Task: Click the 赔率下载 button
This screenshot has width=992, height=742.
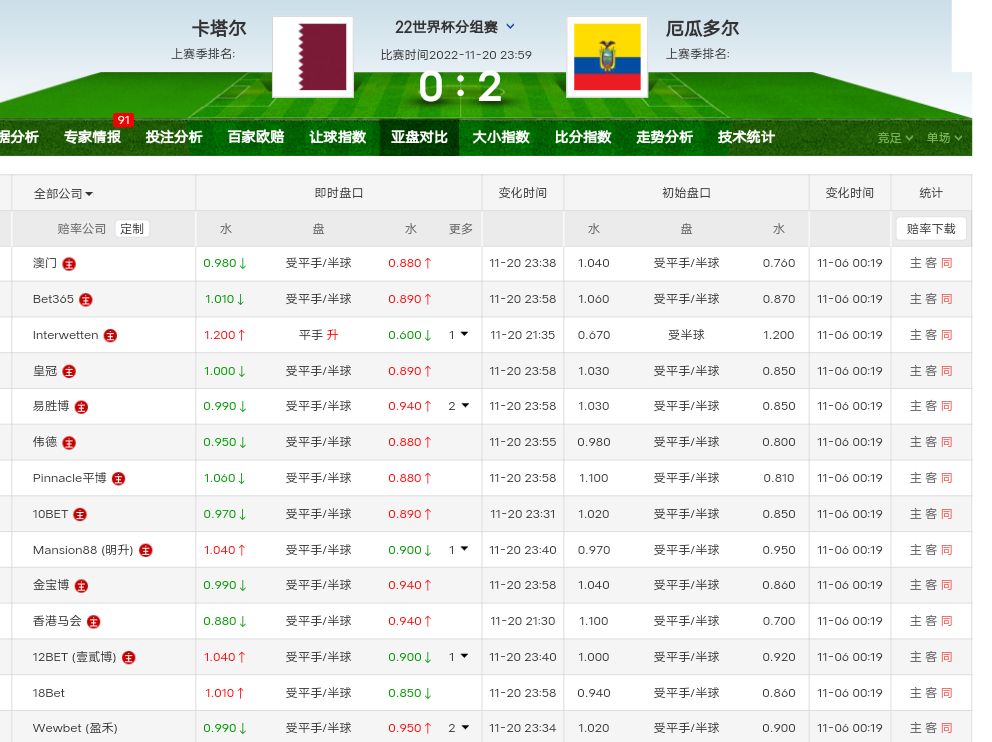Action: (x=930, y=229)
